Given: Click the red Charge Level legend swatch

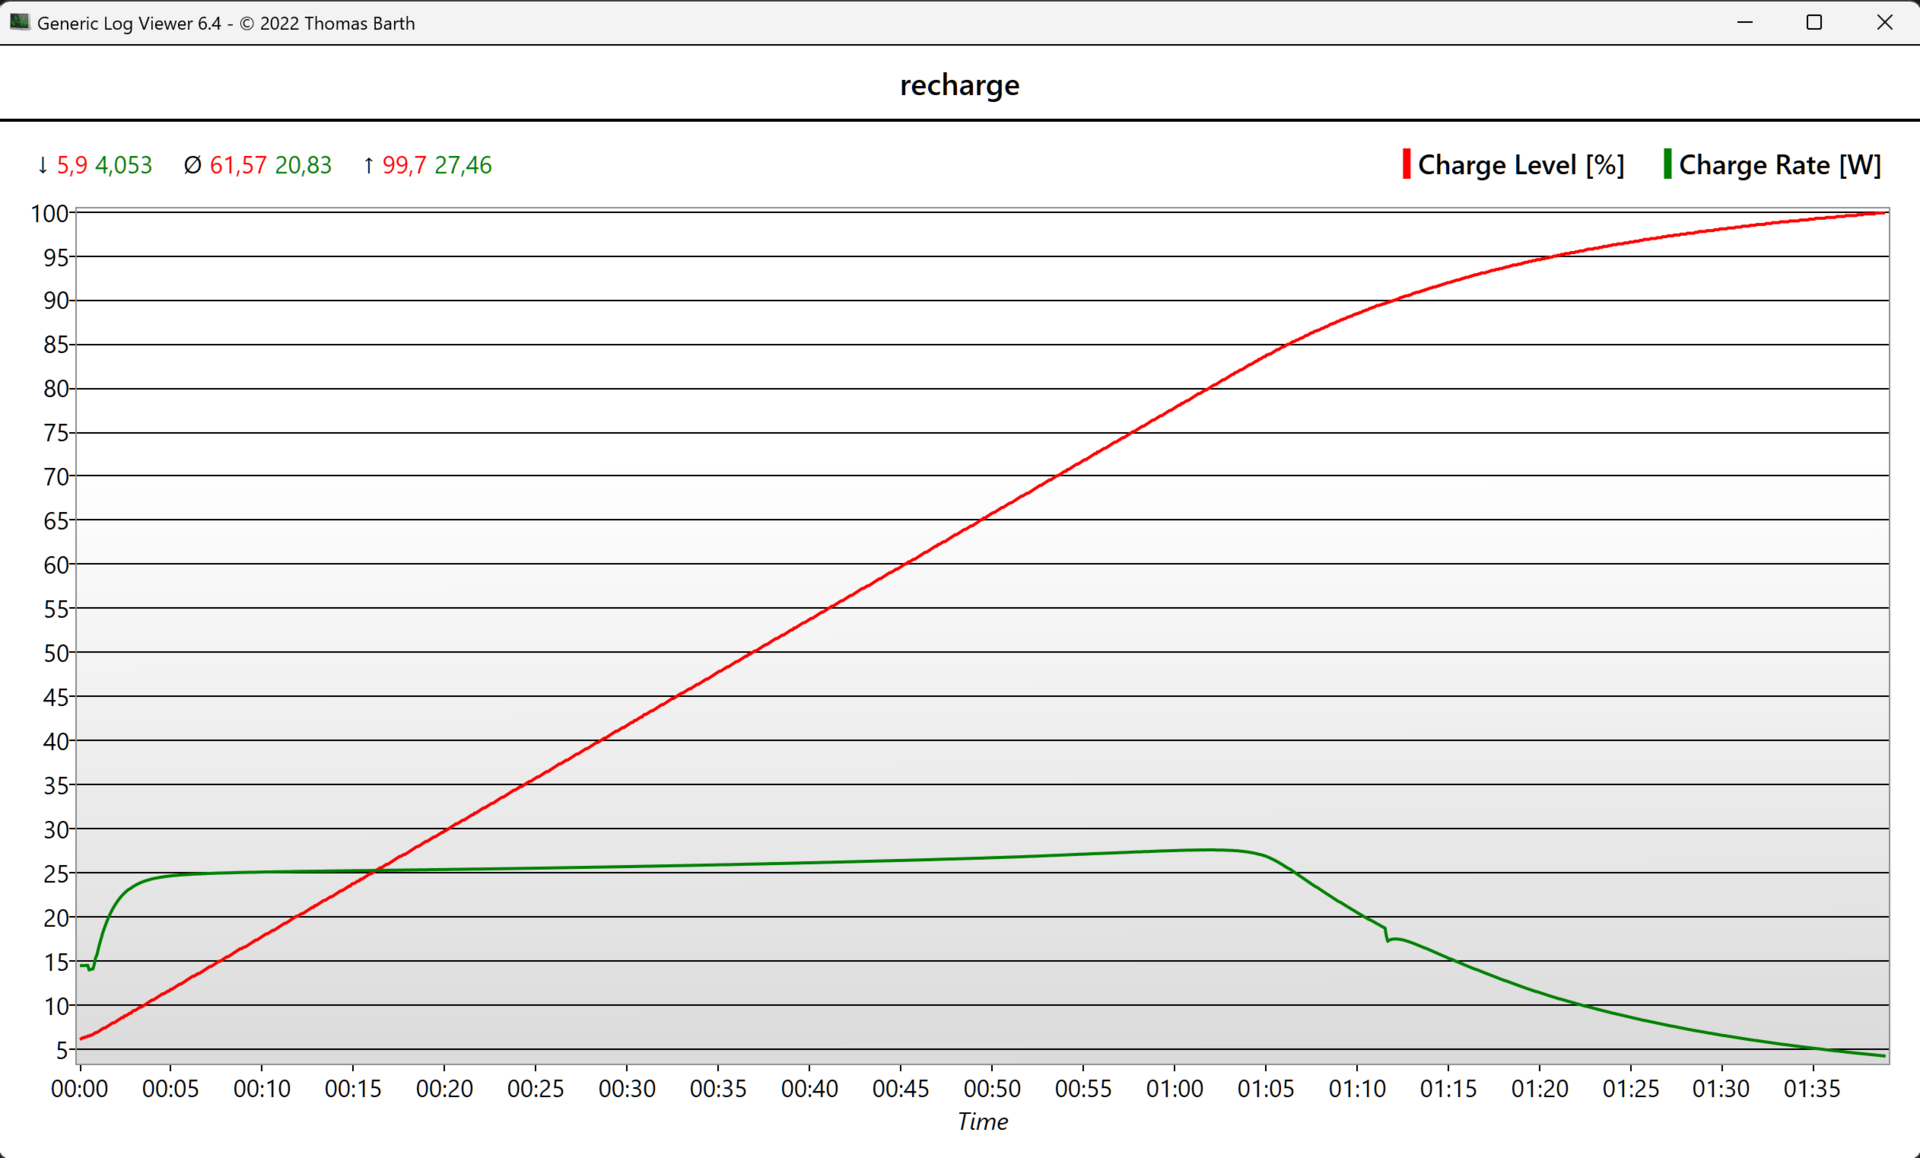Looking at the screenshot, I should 1406,164.
